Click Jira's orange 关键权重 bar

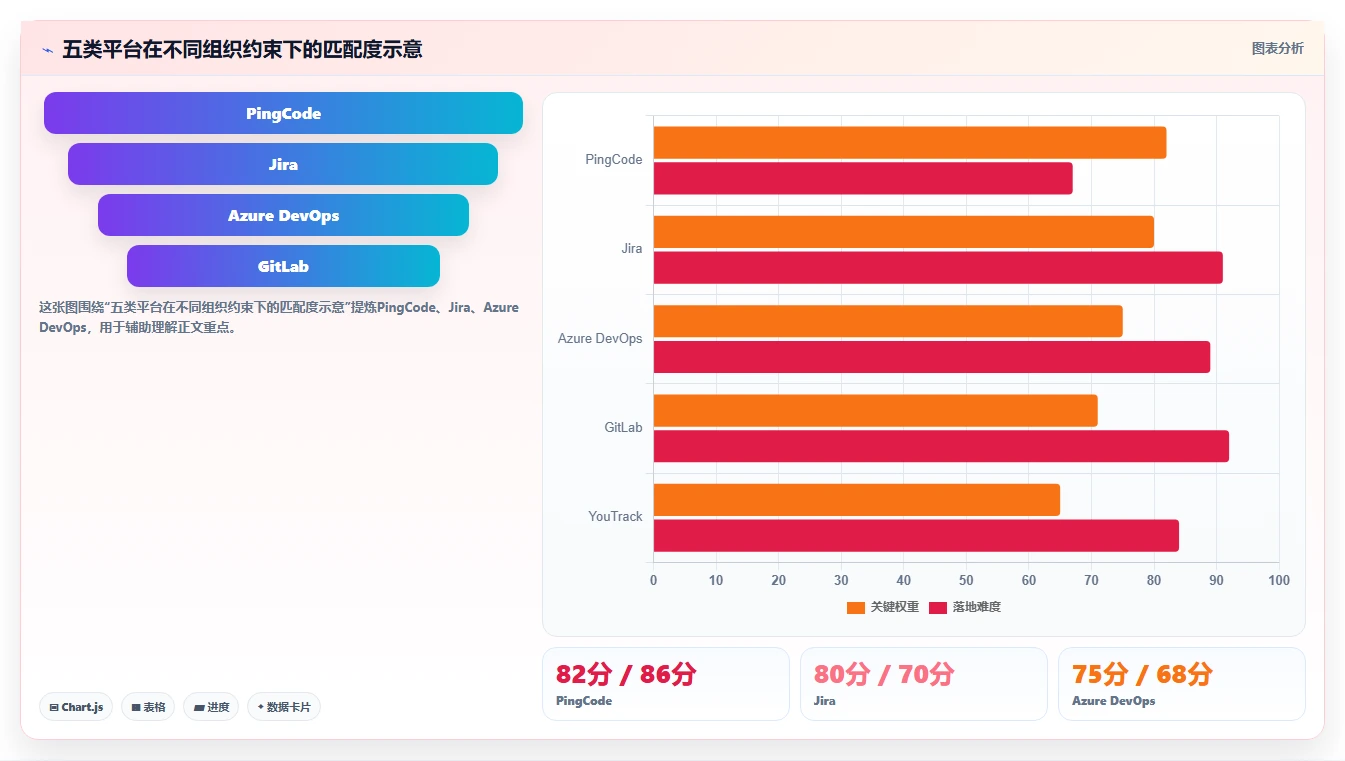[x=904, y=232]
